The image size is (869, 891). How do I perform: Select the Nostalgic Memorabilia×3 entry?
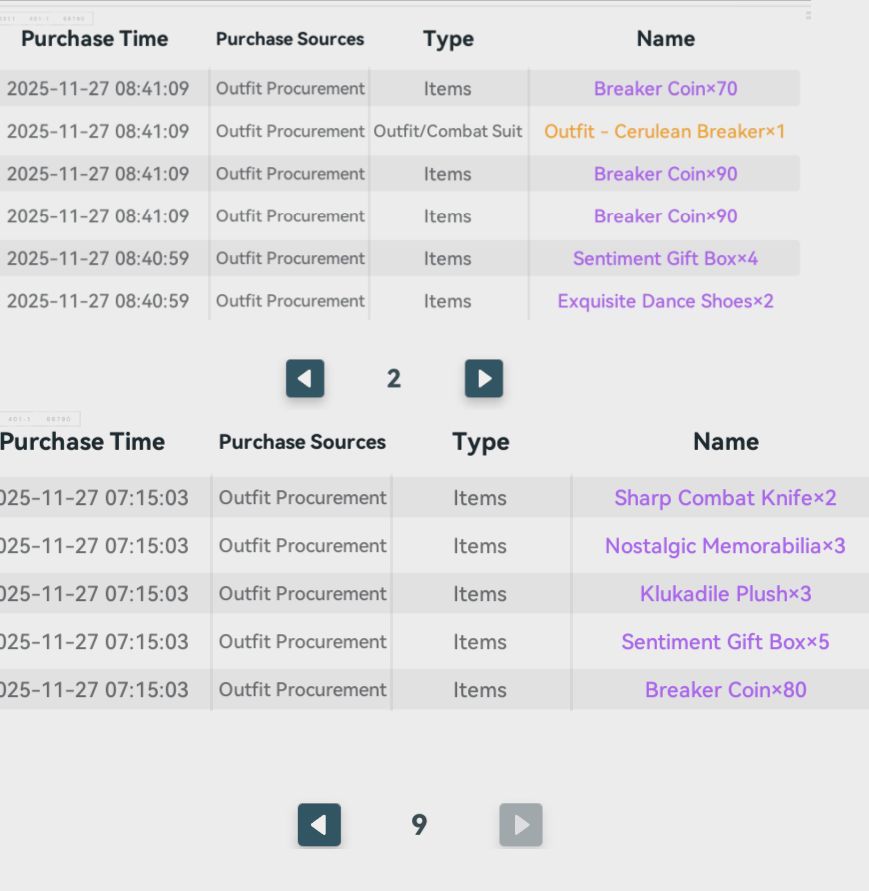pos(725,546)
